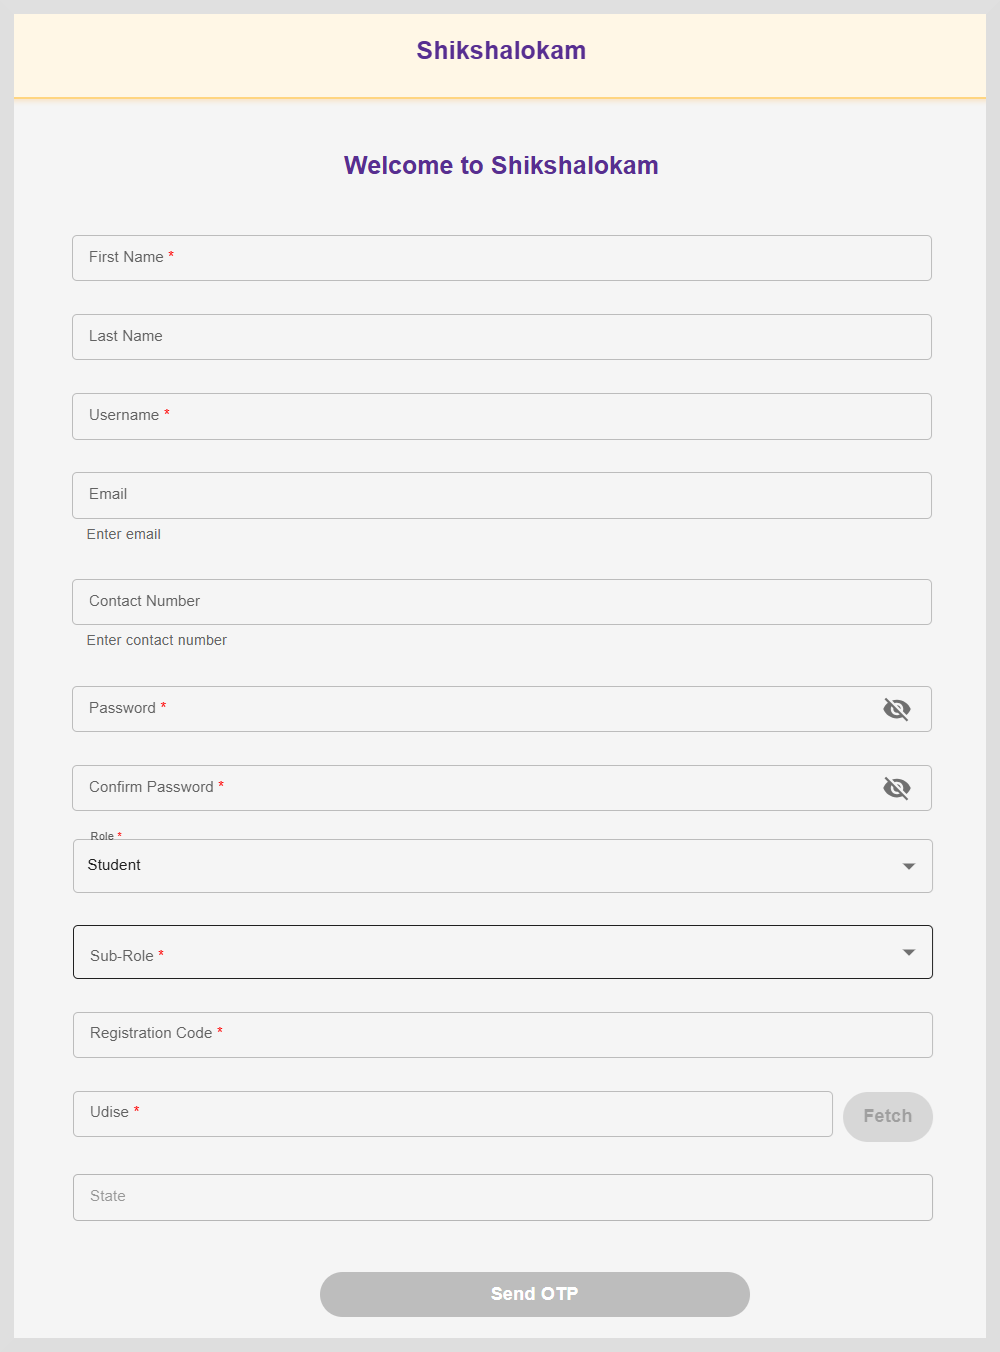Toggle visibility of Confirm Password

[x=896, y=788]
